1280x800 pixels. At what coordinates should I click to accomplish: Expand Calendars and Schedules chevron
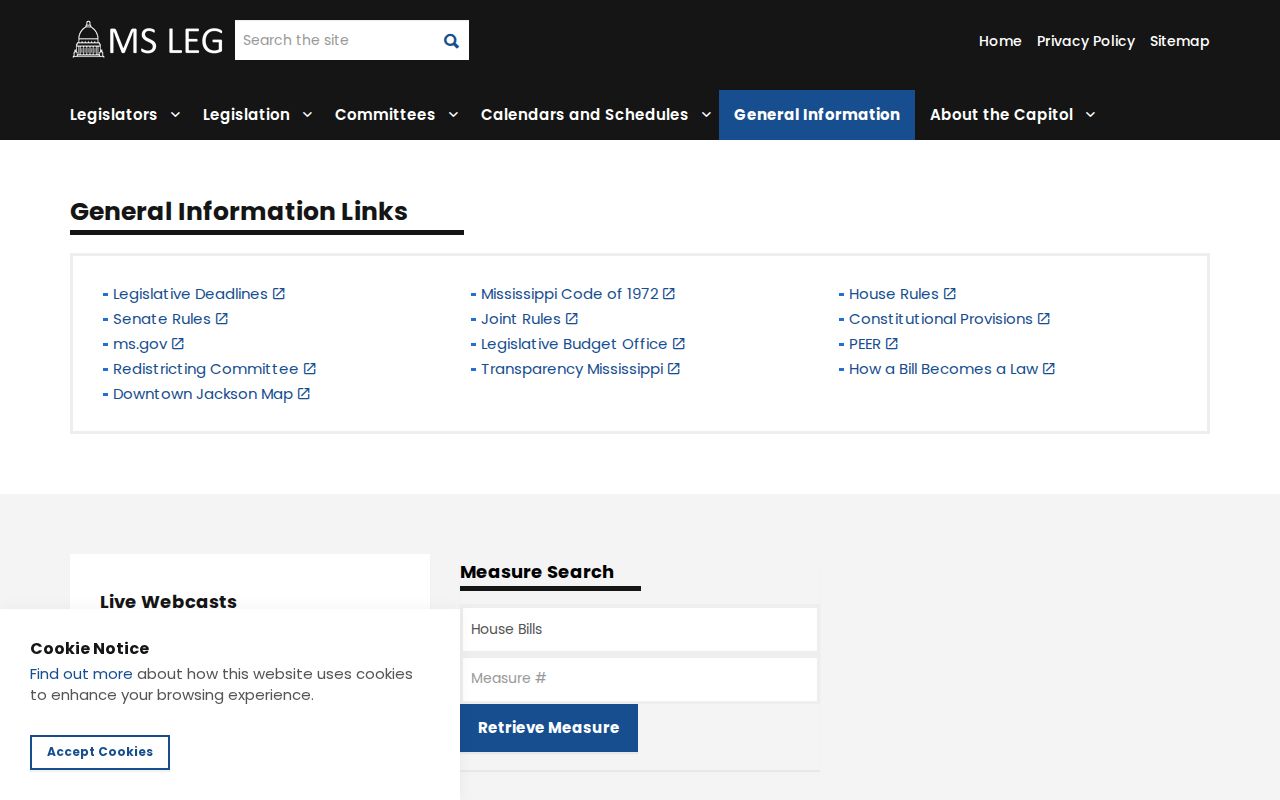(x=706, y=115)
